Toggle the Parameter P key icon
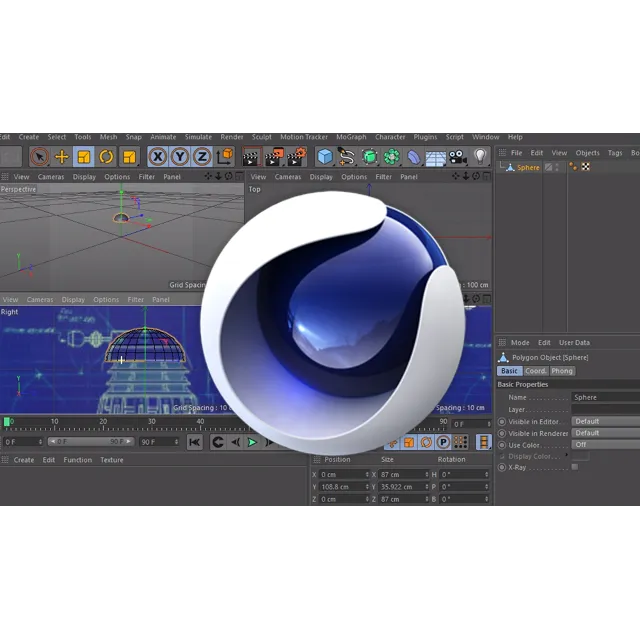 (x=443, y=442)
